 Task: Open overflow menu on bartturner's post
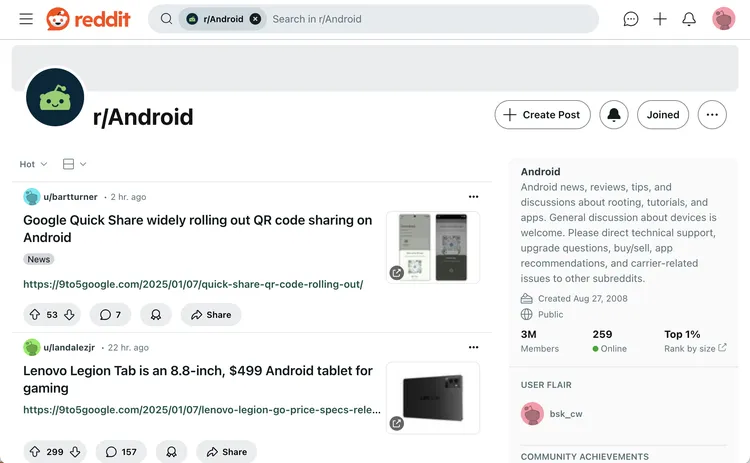coord(473,197)
